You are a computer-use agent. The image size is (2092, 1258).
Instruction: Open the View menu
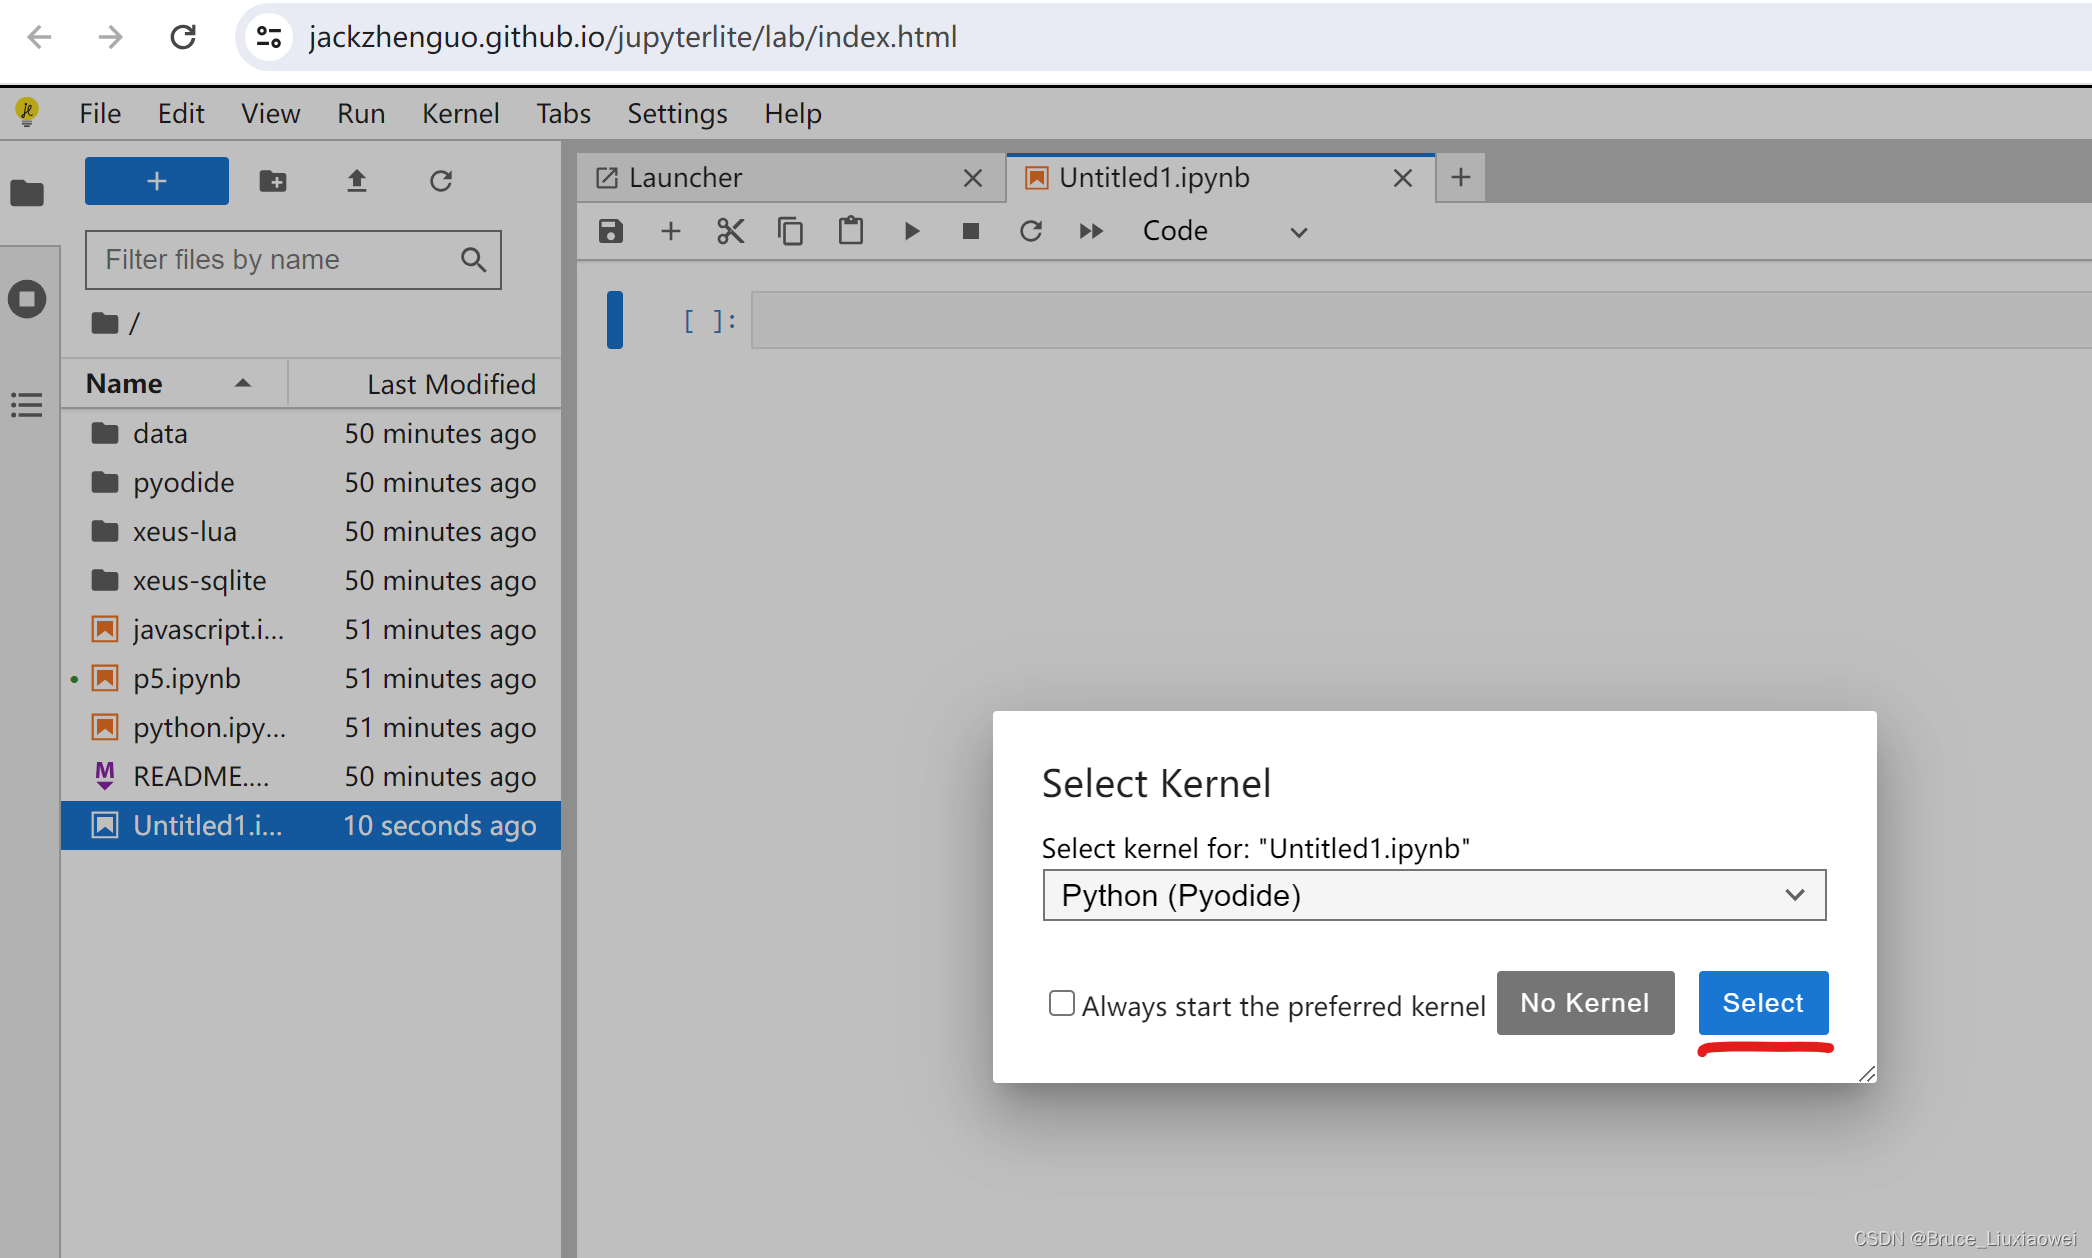(x=270, y=113)
